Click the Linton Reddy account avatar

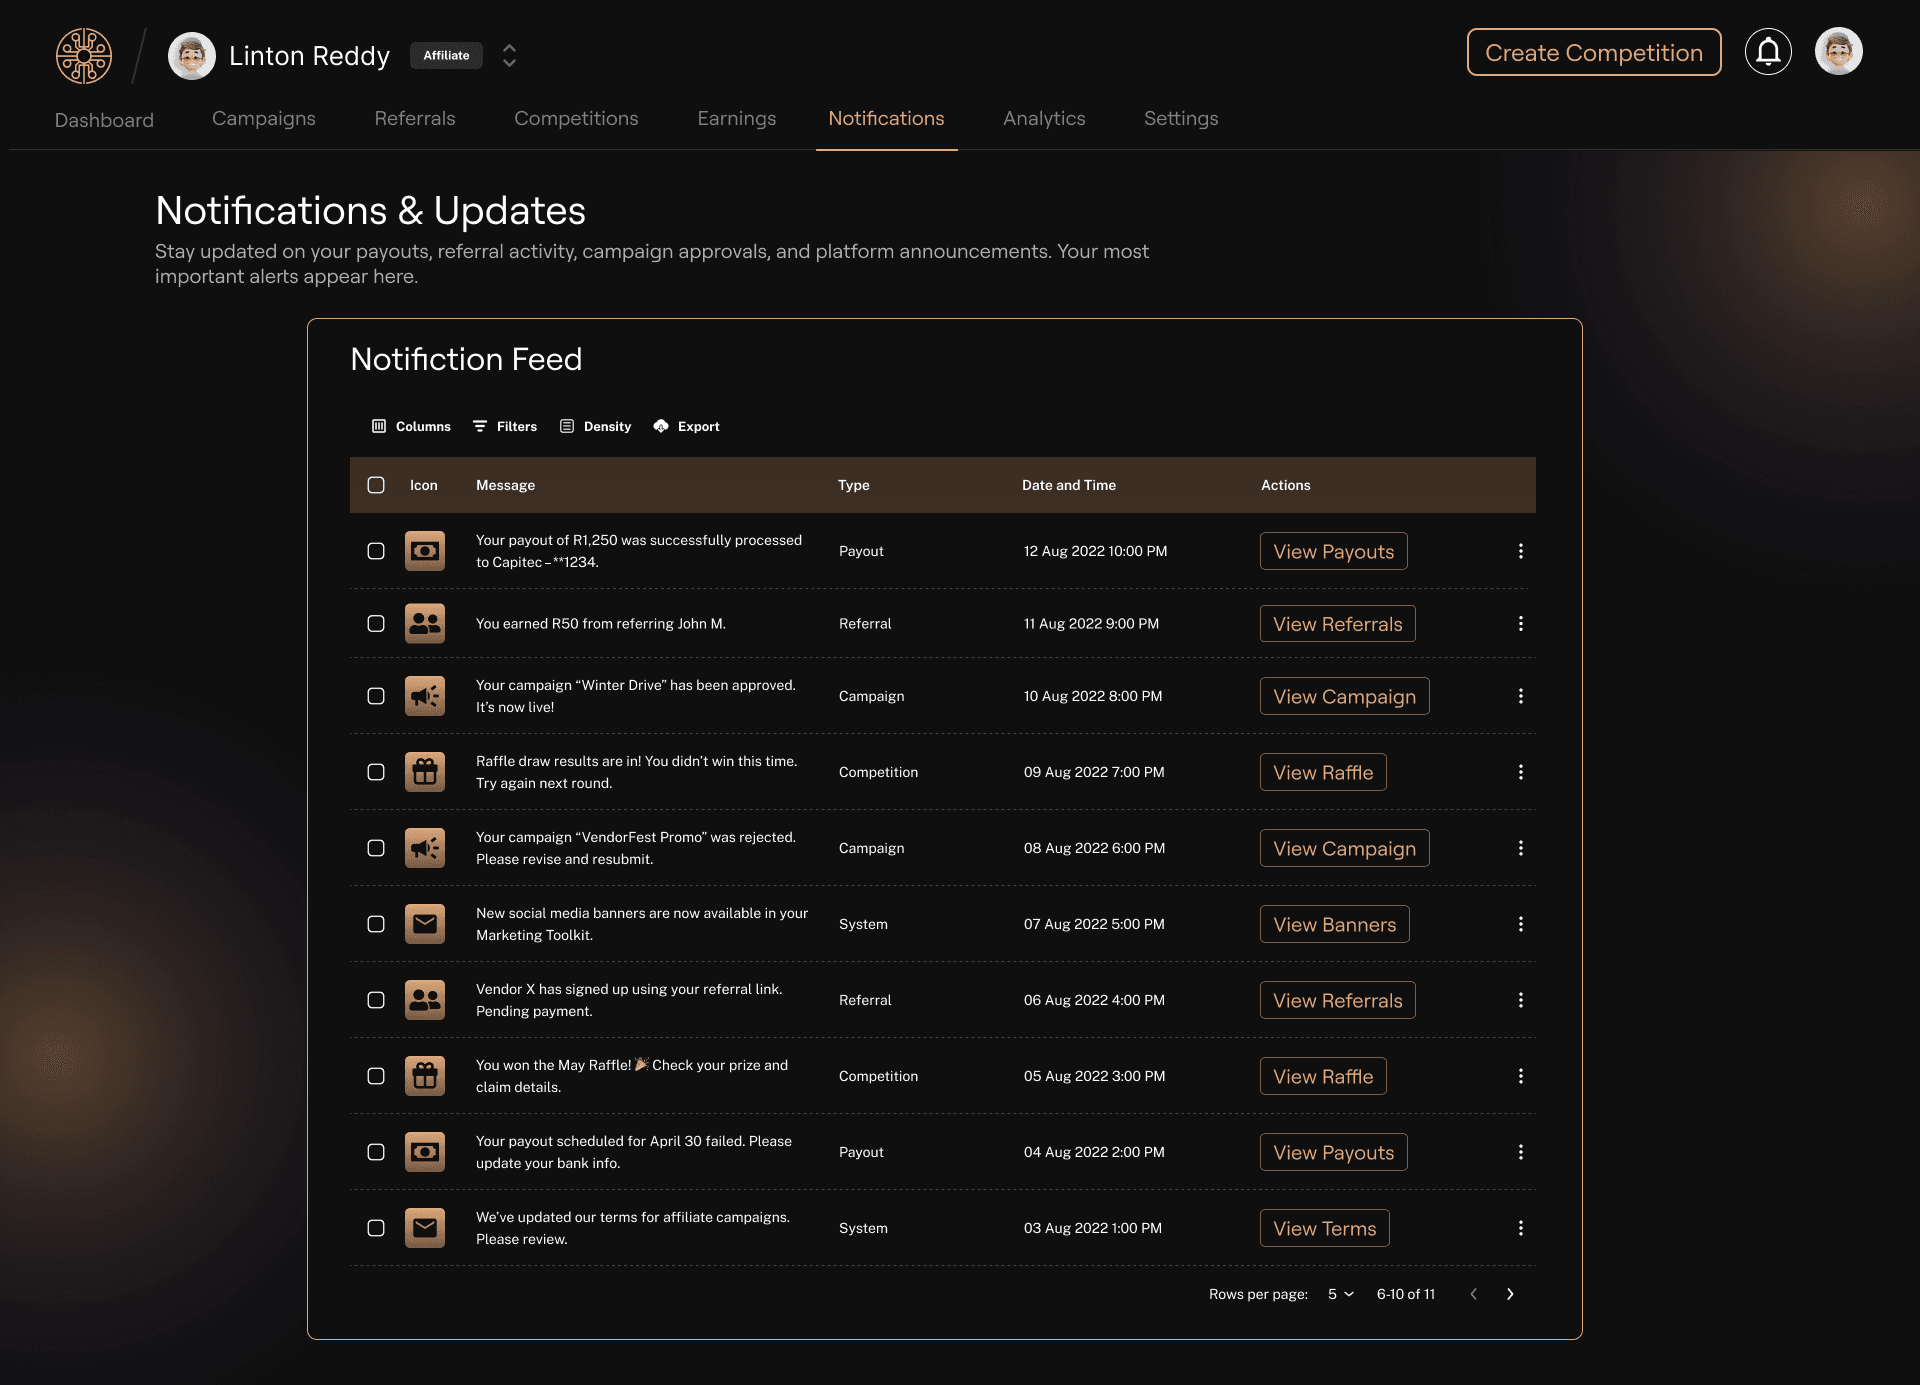tap(192, 56)
